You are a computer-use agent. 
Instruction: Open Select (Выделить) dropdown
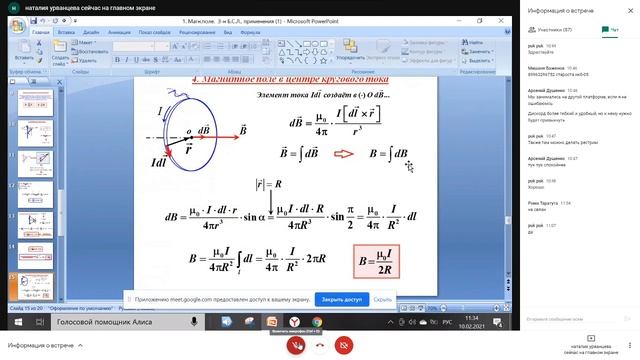pyautogui.click(x=477, y=60)
